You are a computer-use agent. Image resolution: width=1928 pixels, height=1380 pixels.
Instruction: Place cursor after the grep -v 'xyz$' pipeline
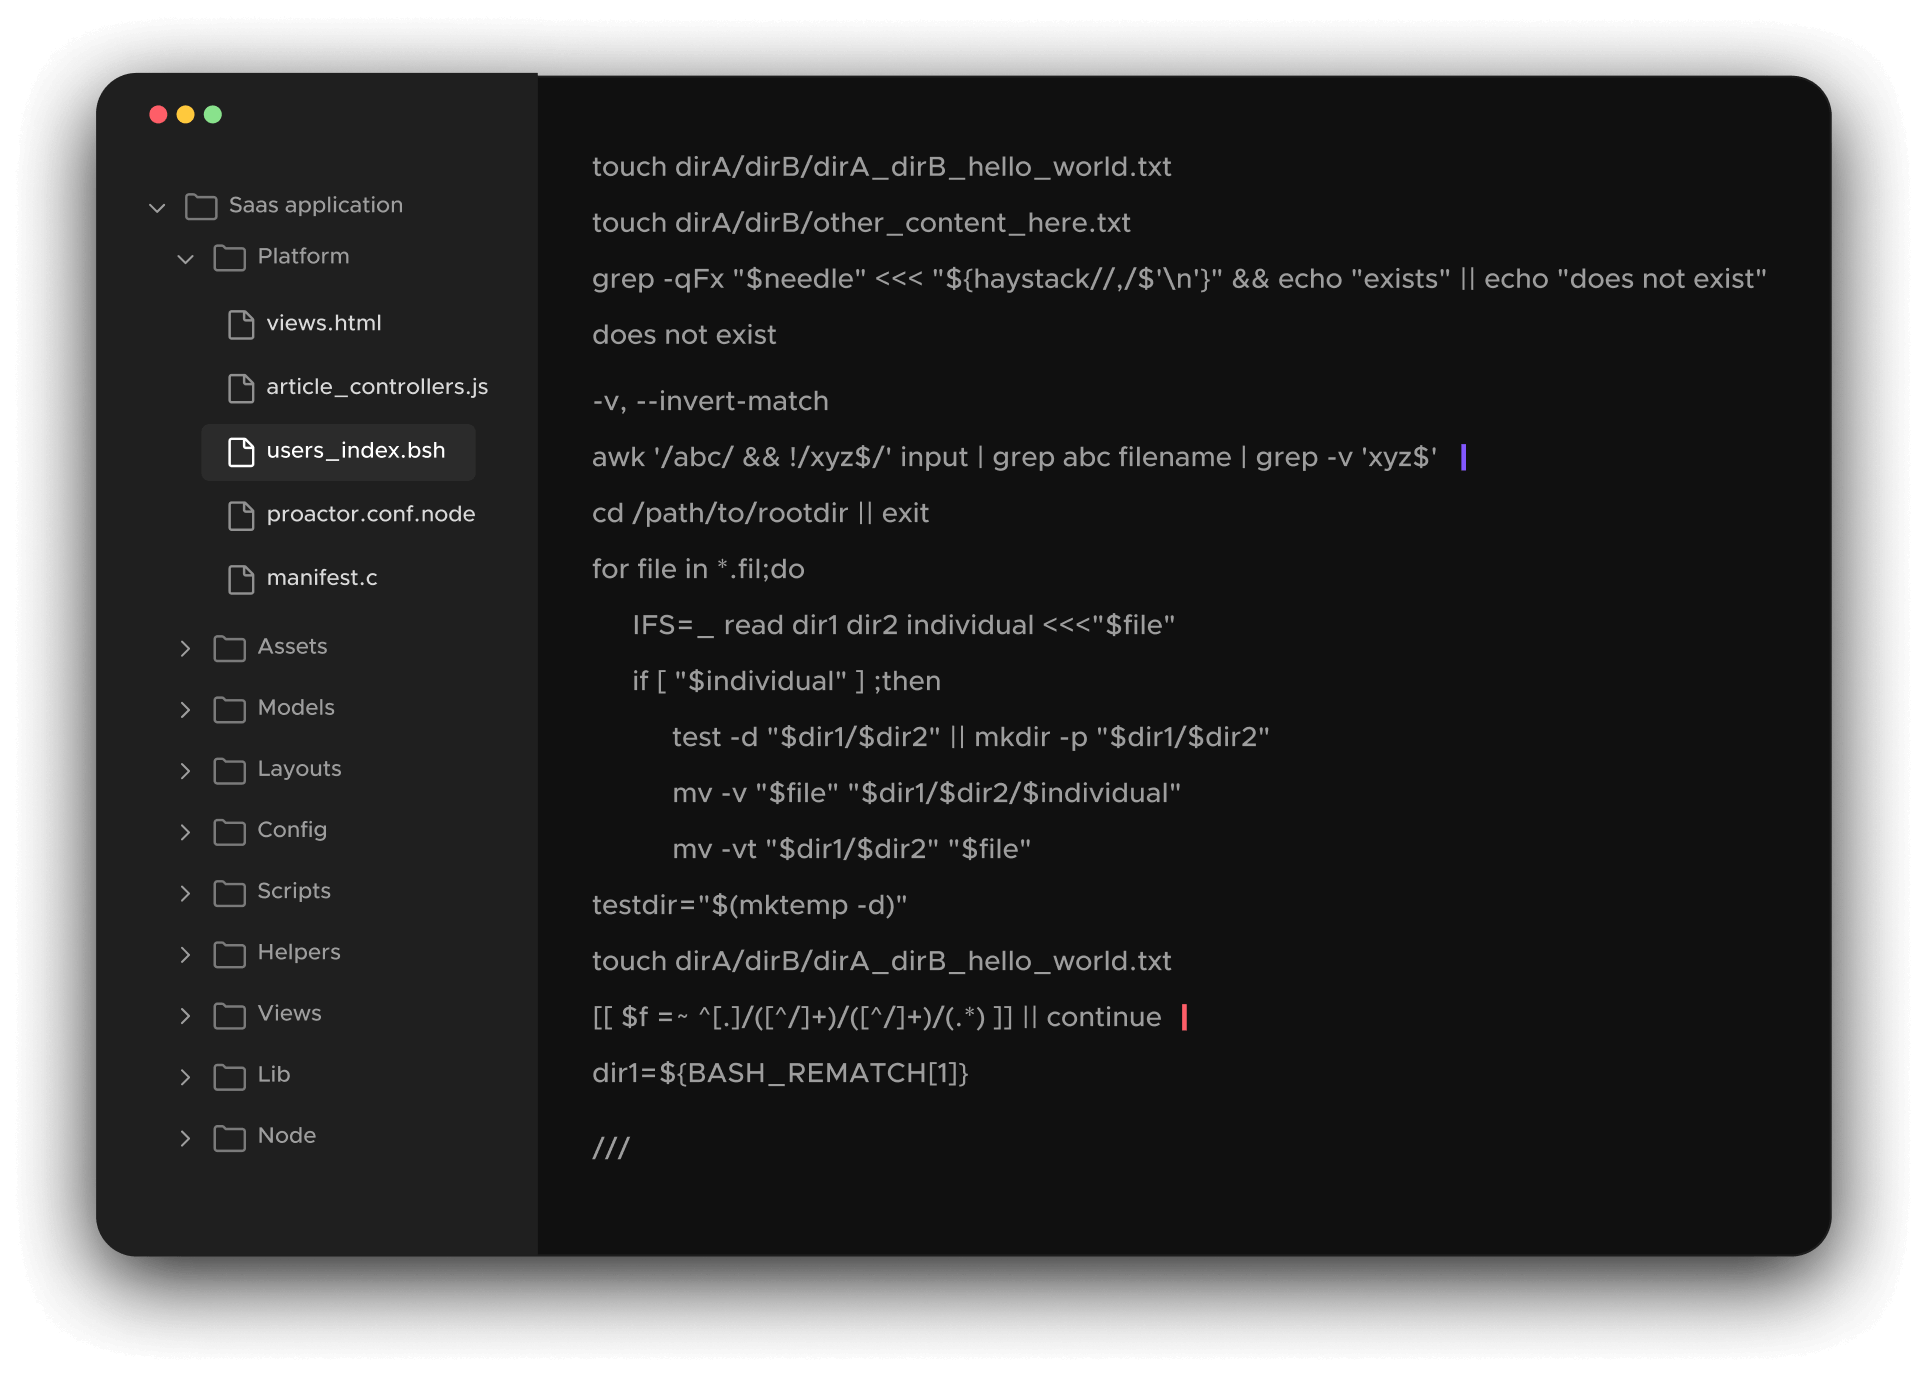coord(1465,457)
